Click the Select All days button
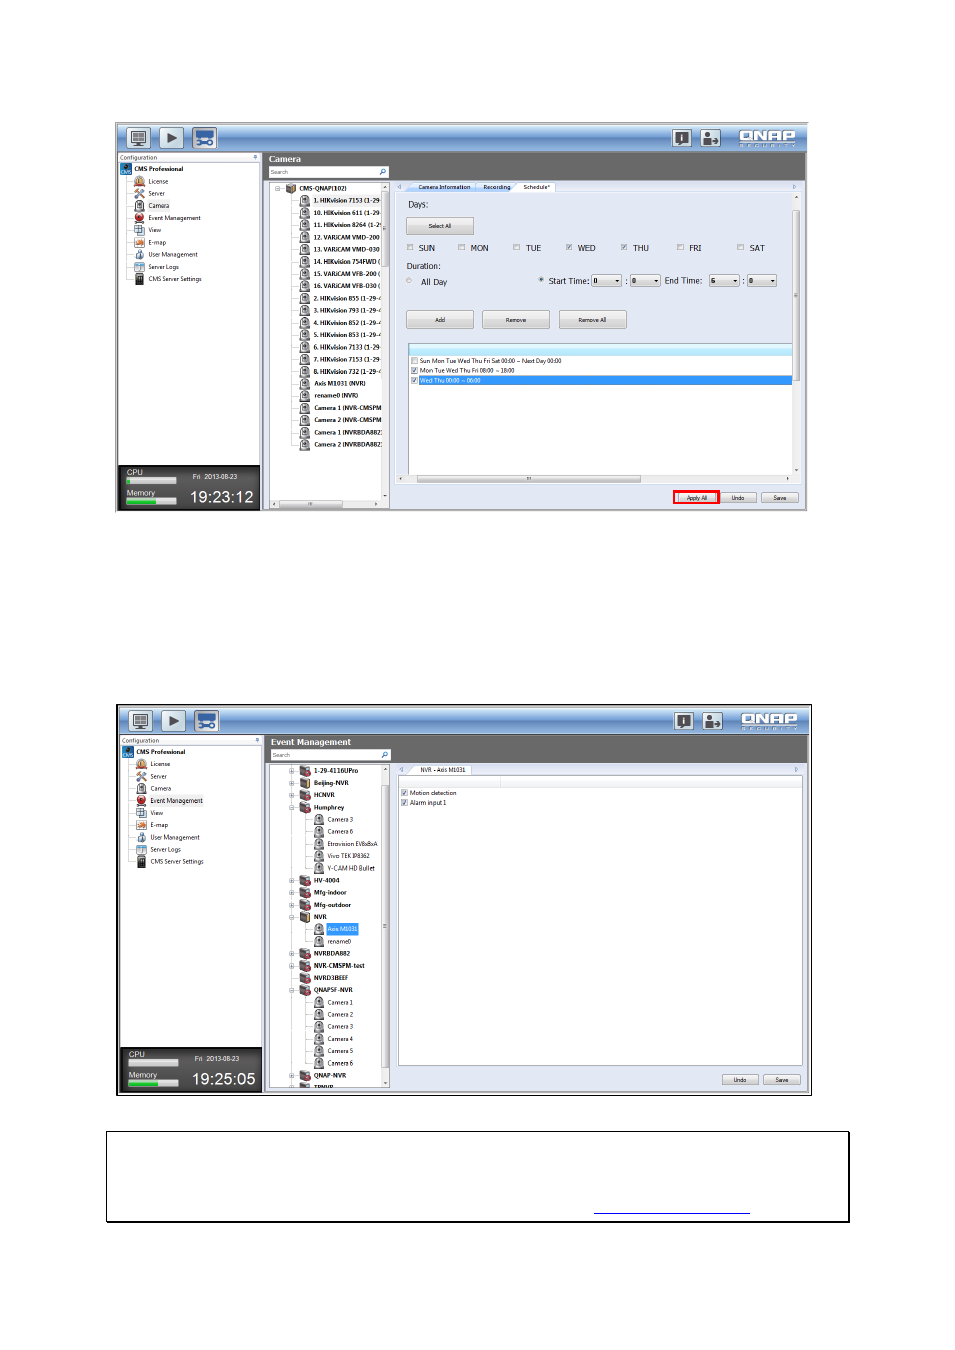955x1350 pixels. [440, 226]
